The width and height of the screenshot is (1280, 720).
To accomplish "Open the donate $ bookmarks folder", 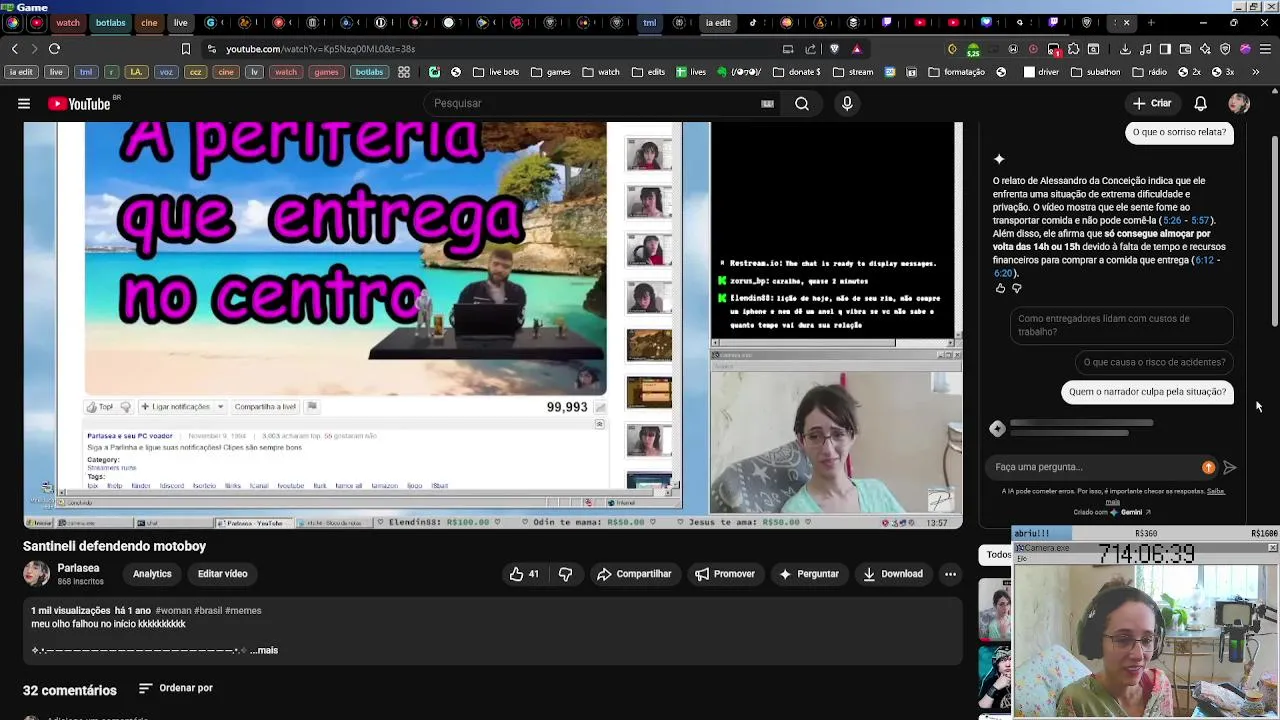I will pos(796,72).
